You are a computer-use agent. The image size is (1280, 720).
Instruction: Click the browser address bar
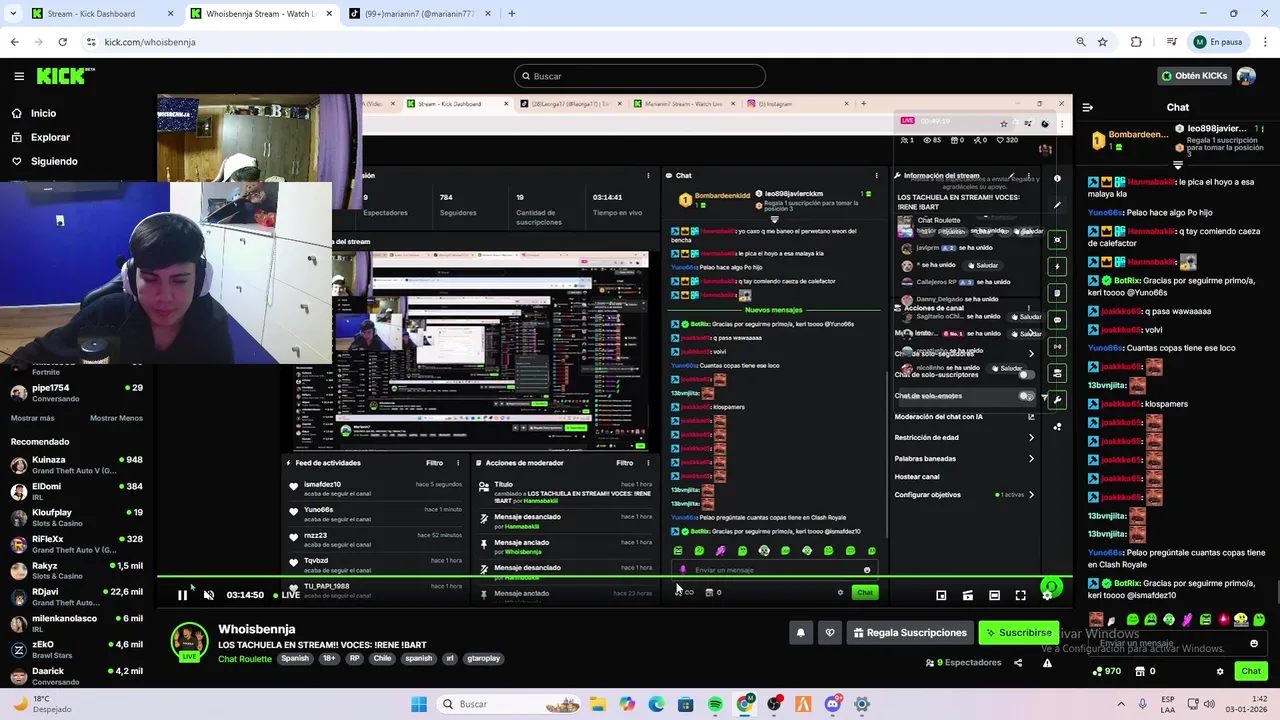click(x=580, y=42)
